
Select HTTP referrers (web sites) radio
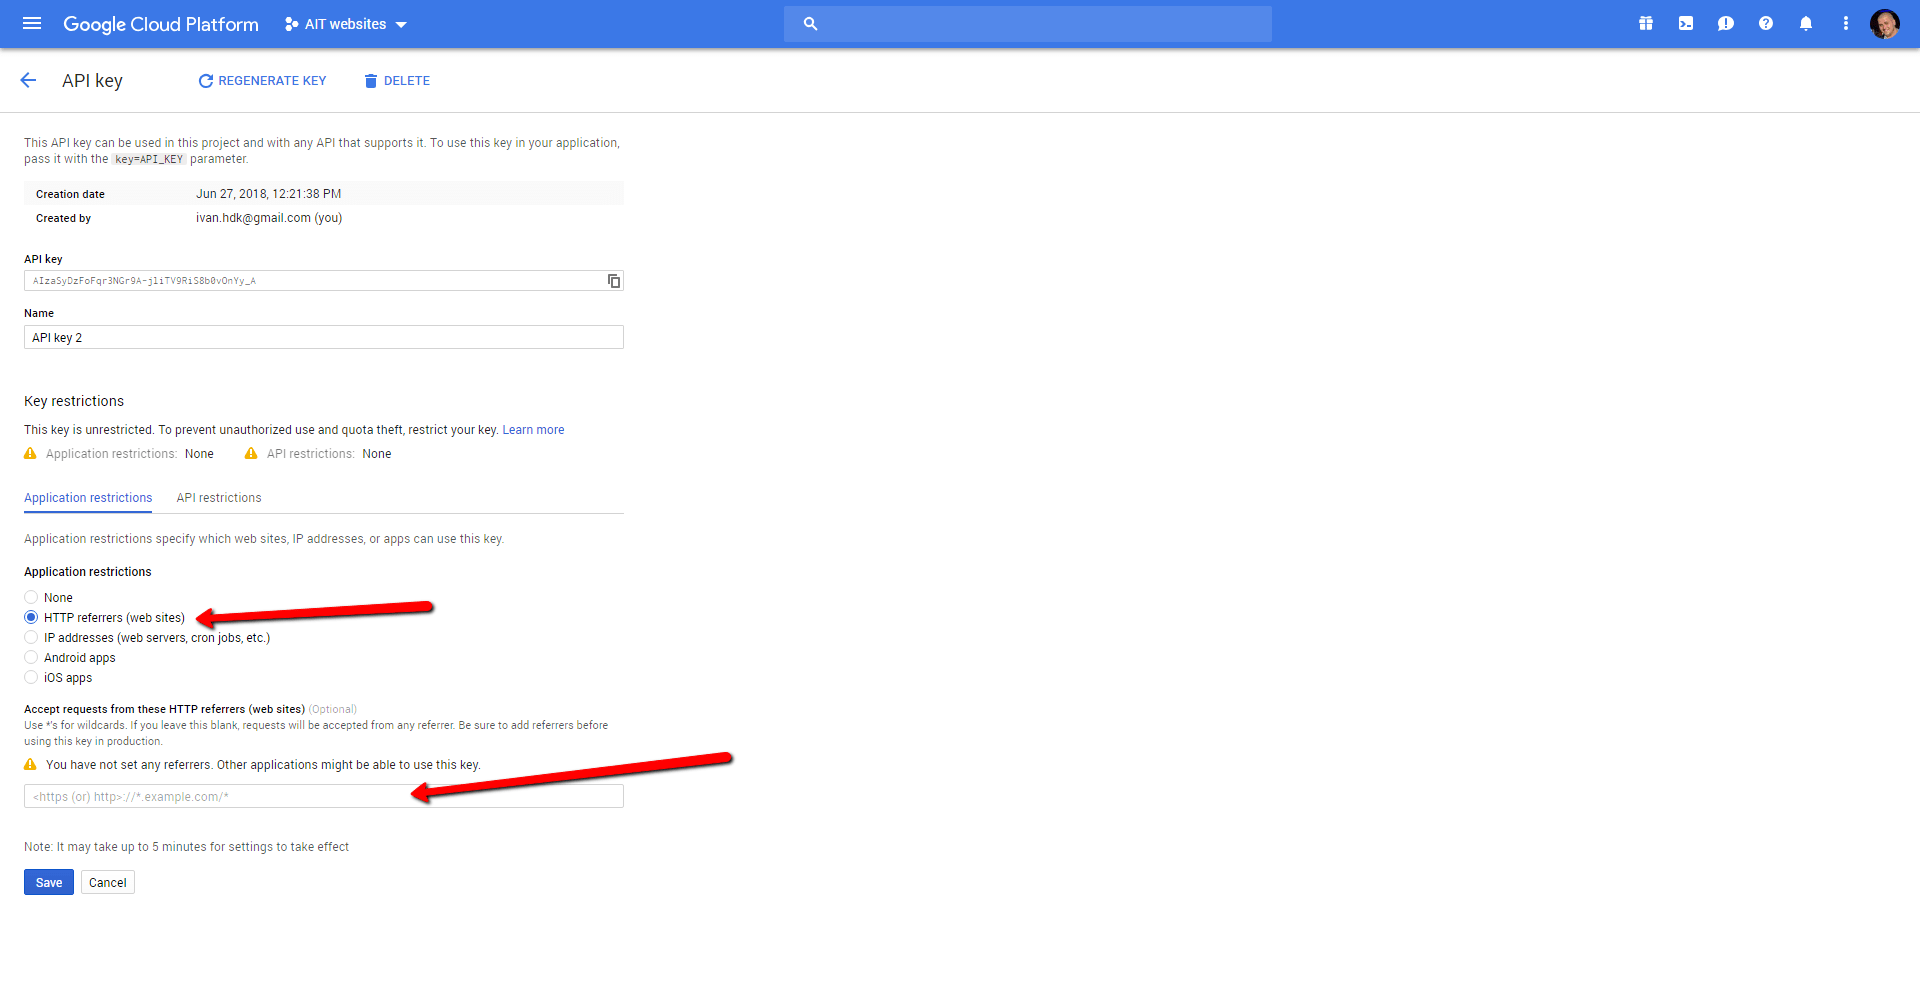[x=31, y=617]
